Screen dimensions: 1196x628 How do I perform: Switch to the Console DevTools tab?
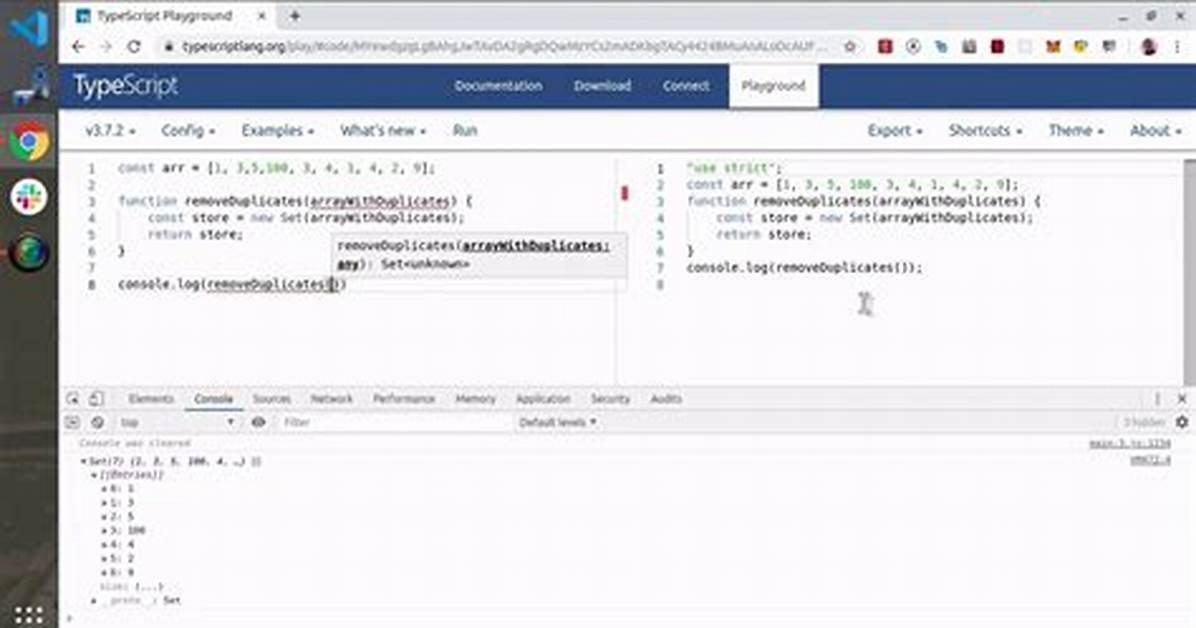point(213,398)
